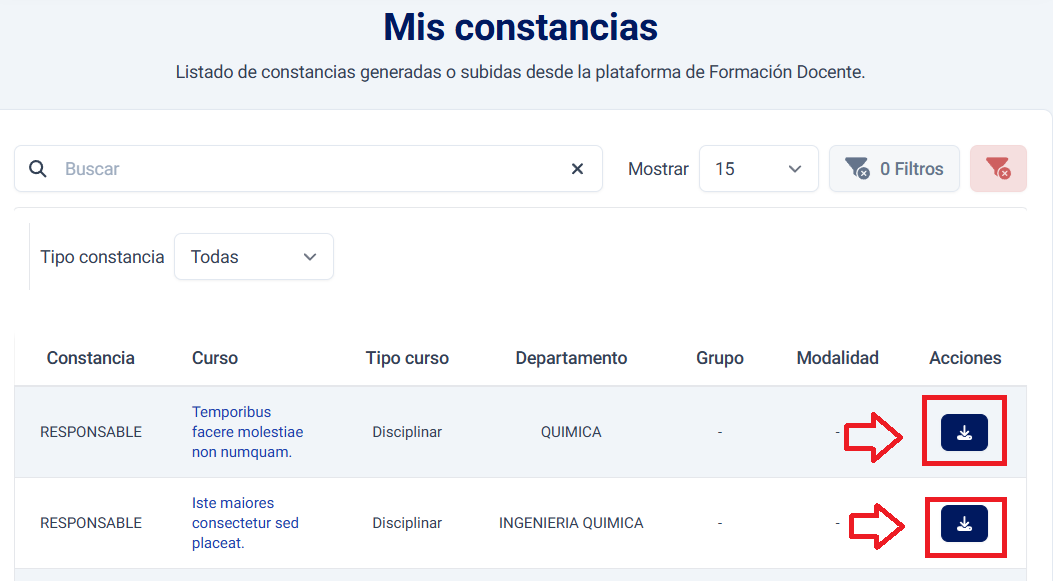Click RESPONSABLE in the QUIMICA row

[91, 432]
